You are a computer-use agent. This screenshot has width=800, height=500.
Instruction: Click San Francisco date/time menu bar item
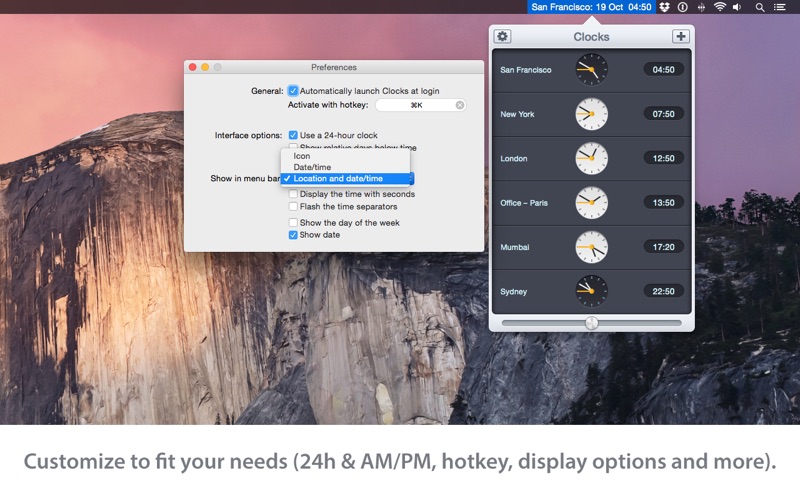pyautogui.click(x=591, y=7)
